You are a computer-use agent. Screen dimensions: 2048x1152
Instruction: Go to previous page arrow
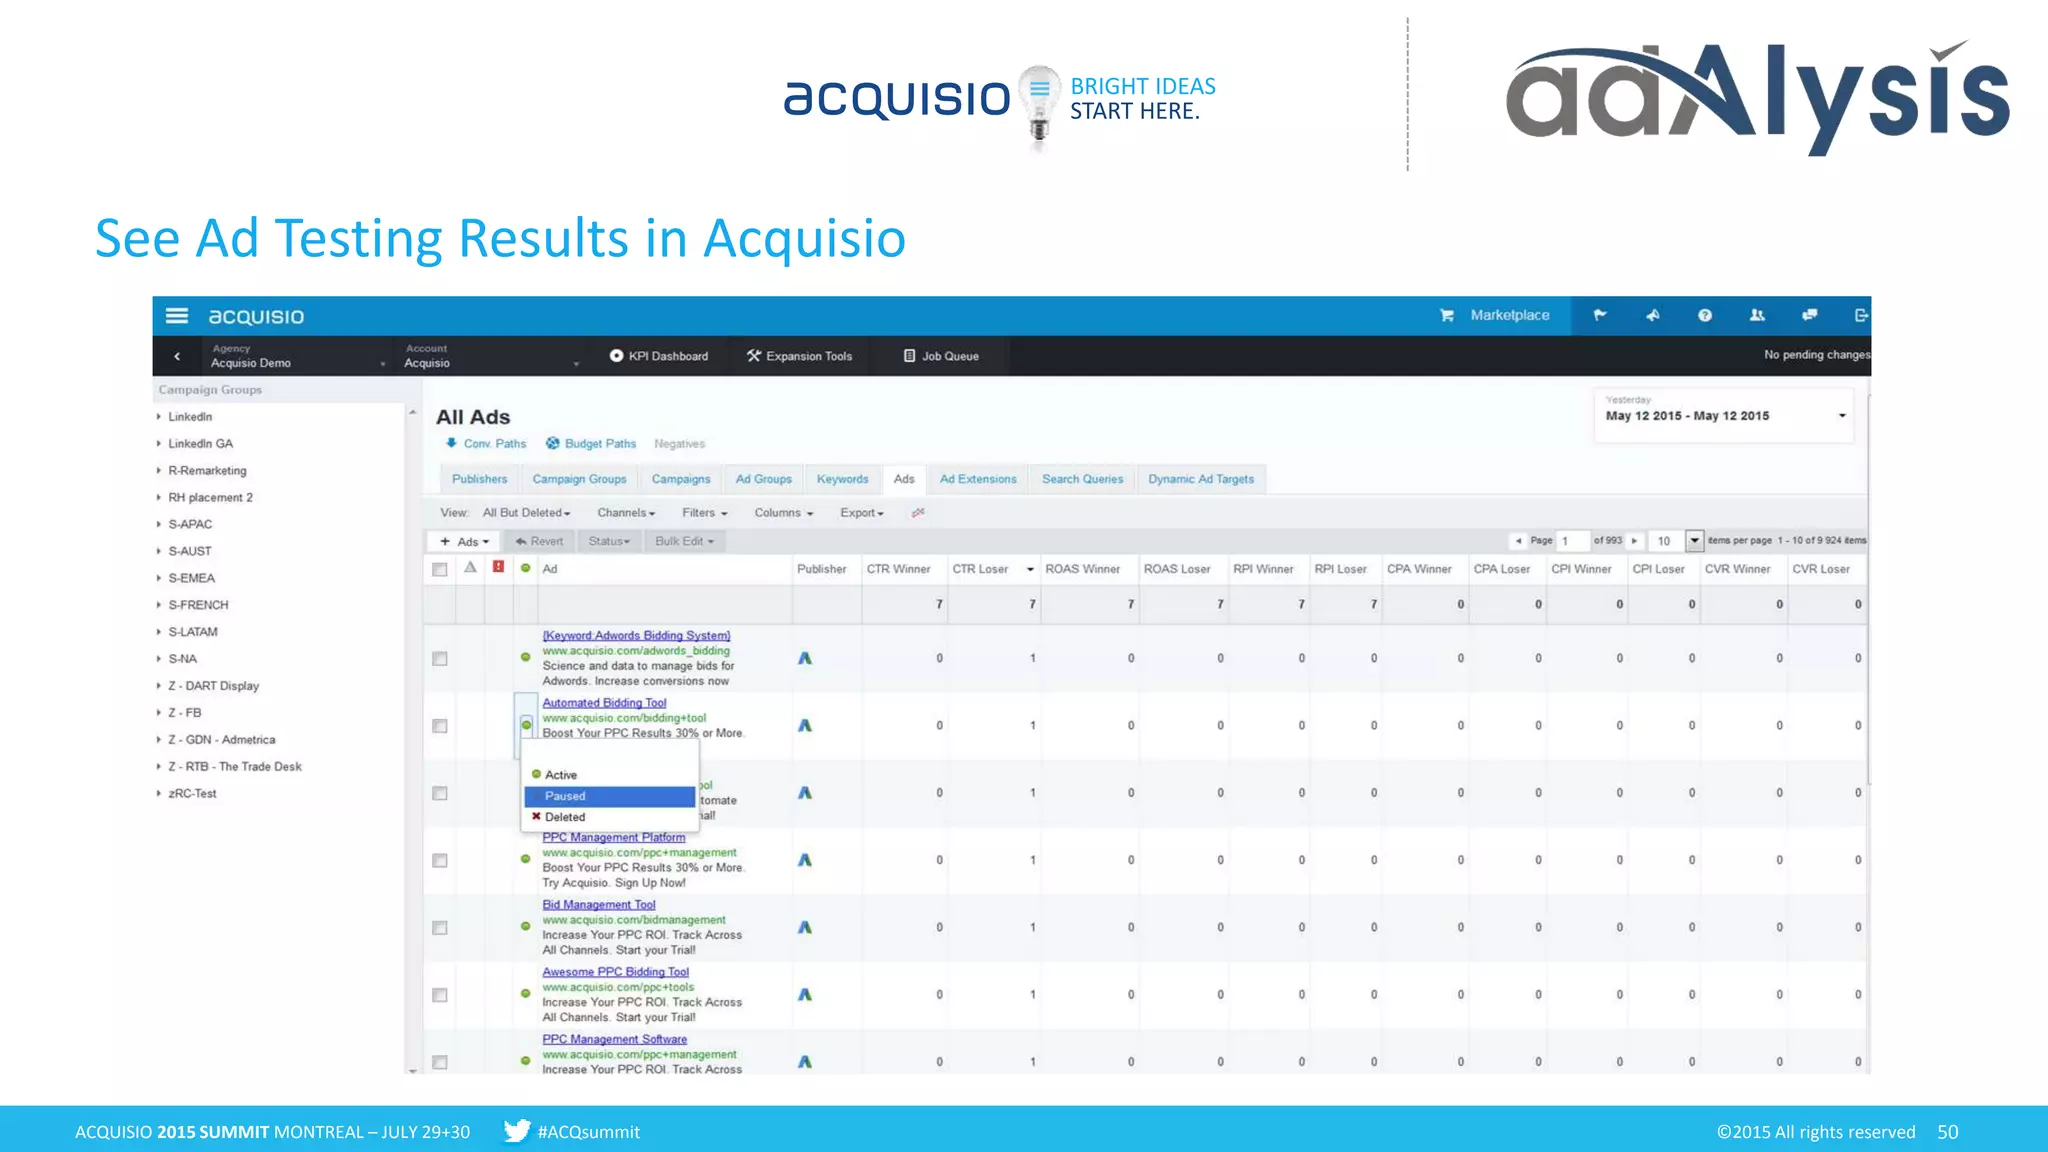pyautogui.click(x=1518, y=541)
